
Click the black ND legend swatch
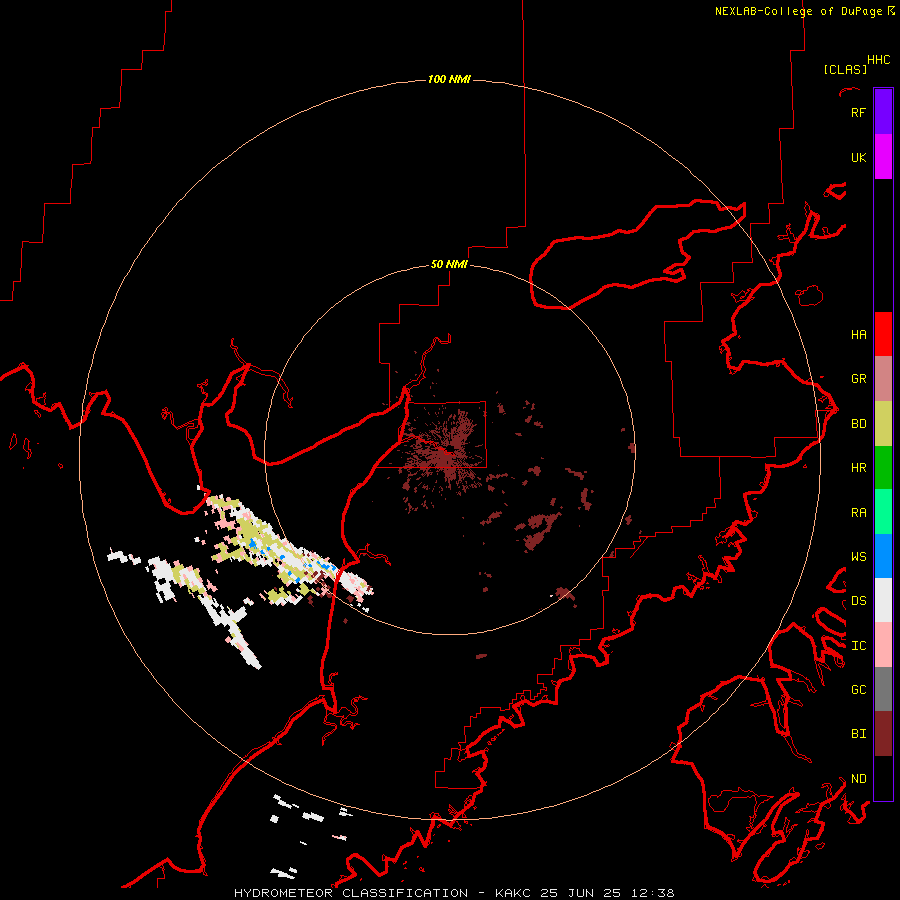click(883, 778)
